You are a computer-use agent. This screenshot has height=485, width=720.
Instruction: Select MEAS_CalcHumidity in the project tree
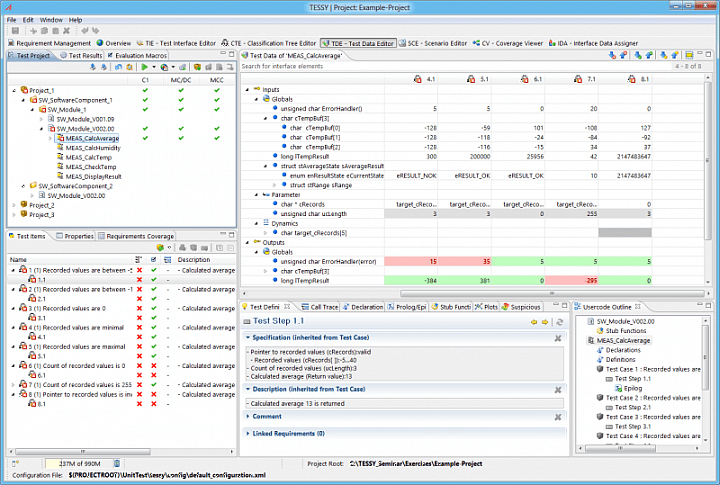(90, 148)
